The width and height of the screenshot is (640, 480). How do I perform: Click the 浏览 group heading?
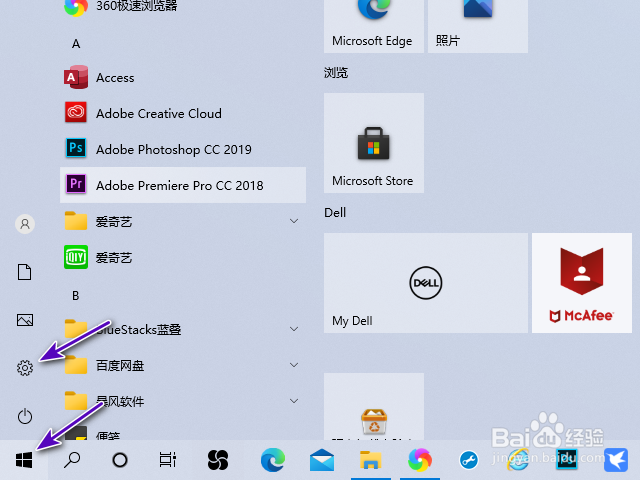[x=336, y=73]
